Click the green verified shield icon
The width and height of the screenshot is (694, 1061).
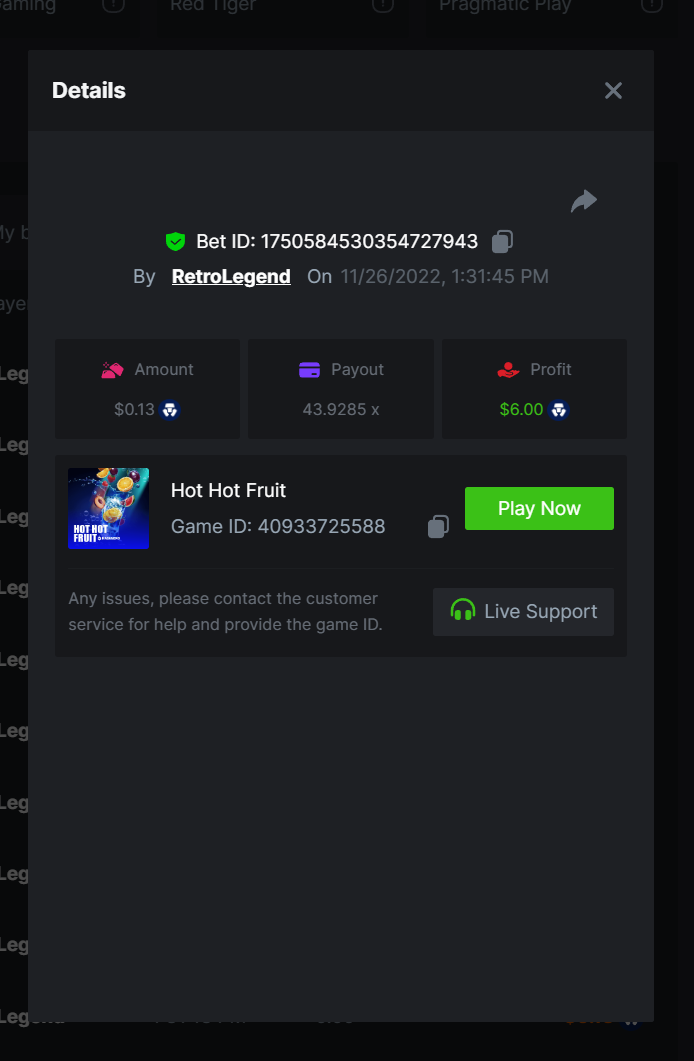tap(175, 242)
